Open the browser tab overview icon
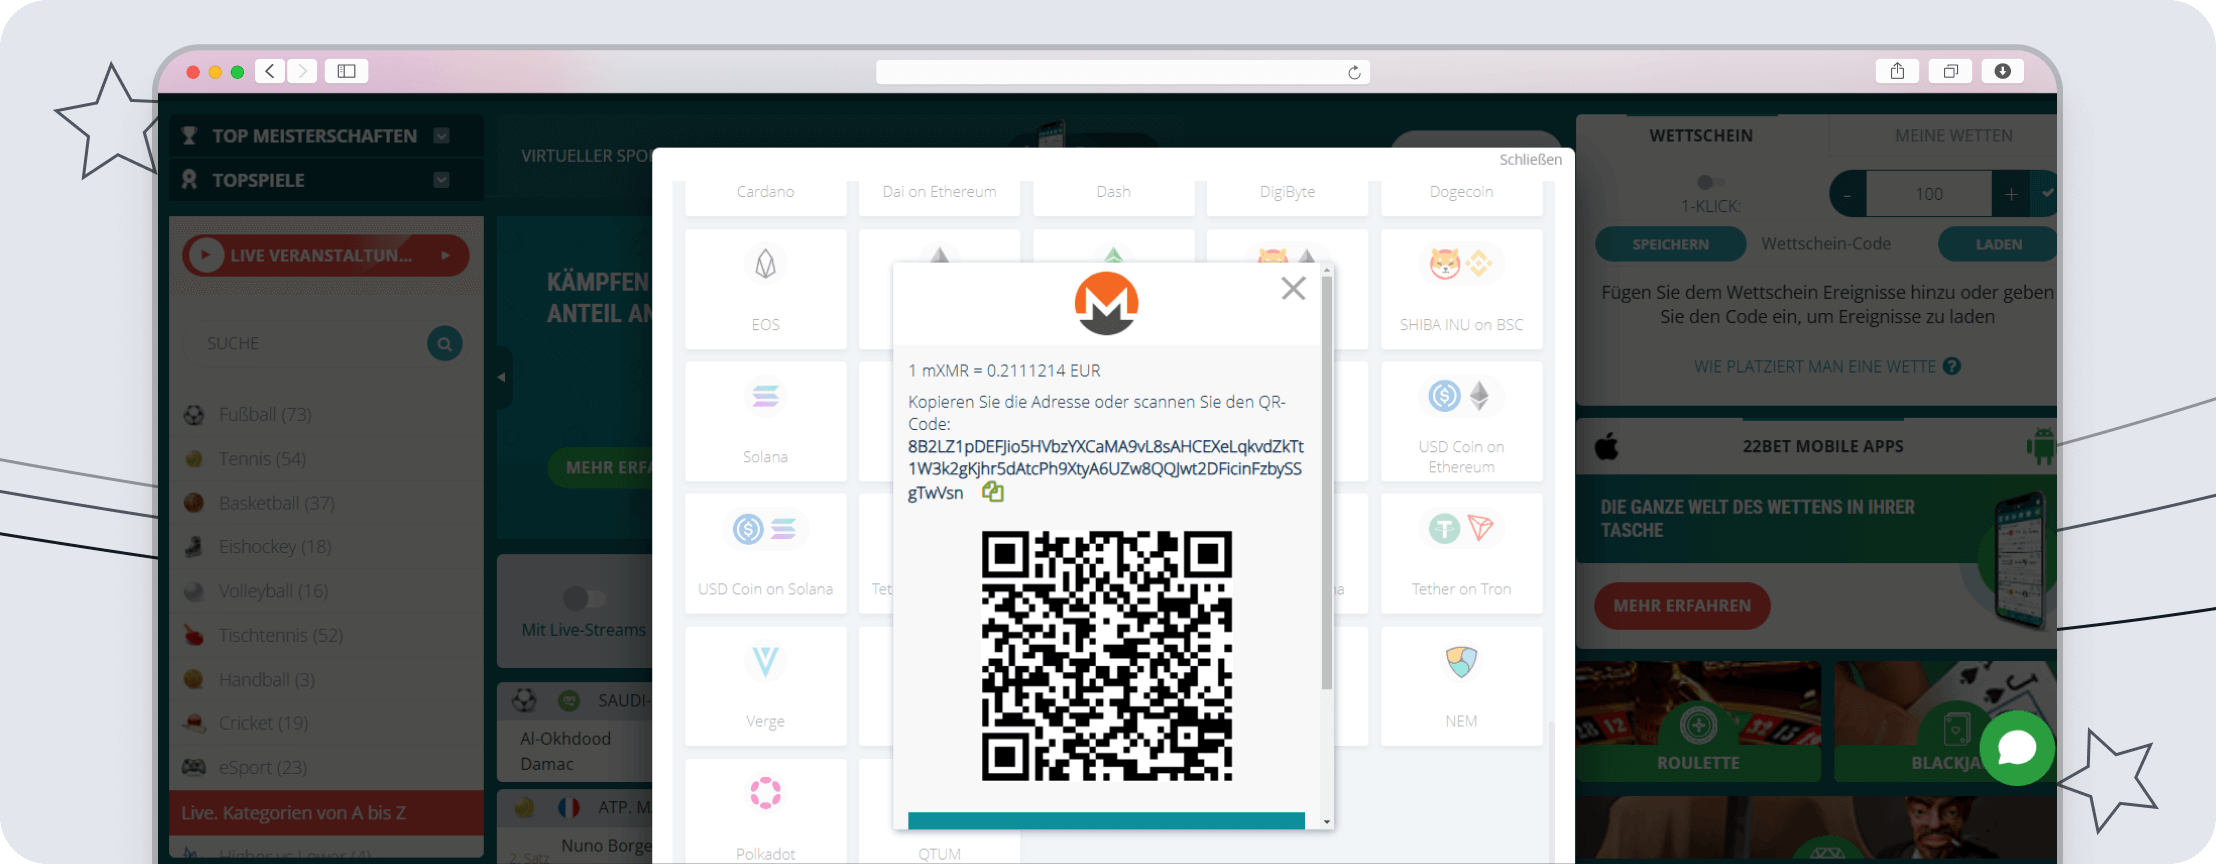Image resolution: width=2216 pixels, height=864 pixels. click(x=1950, y=71)
